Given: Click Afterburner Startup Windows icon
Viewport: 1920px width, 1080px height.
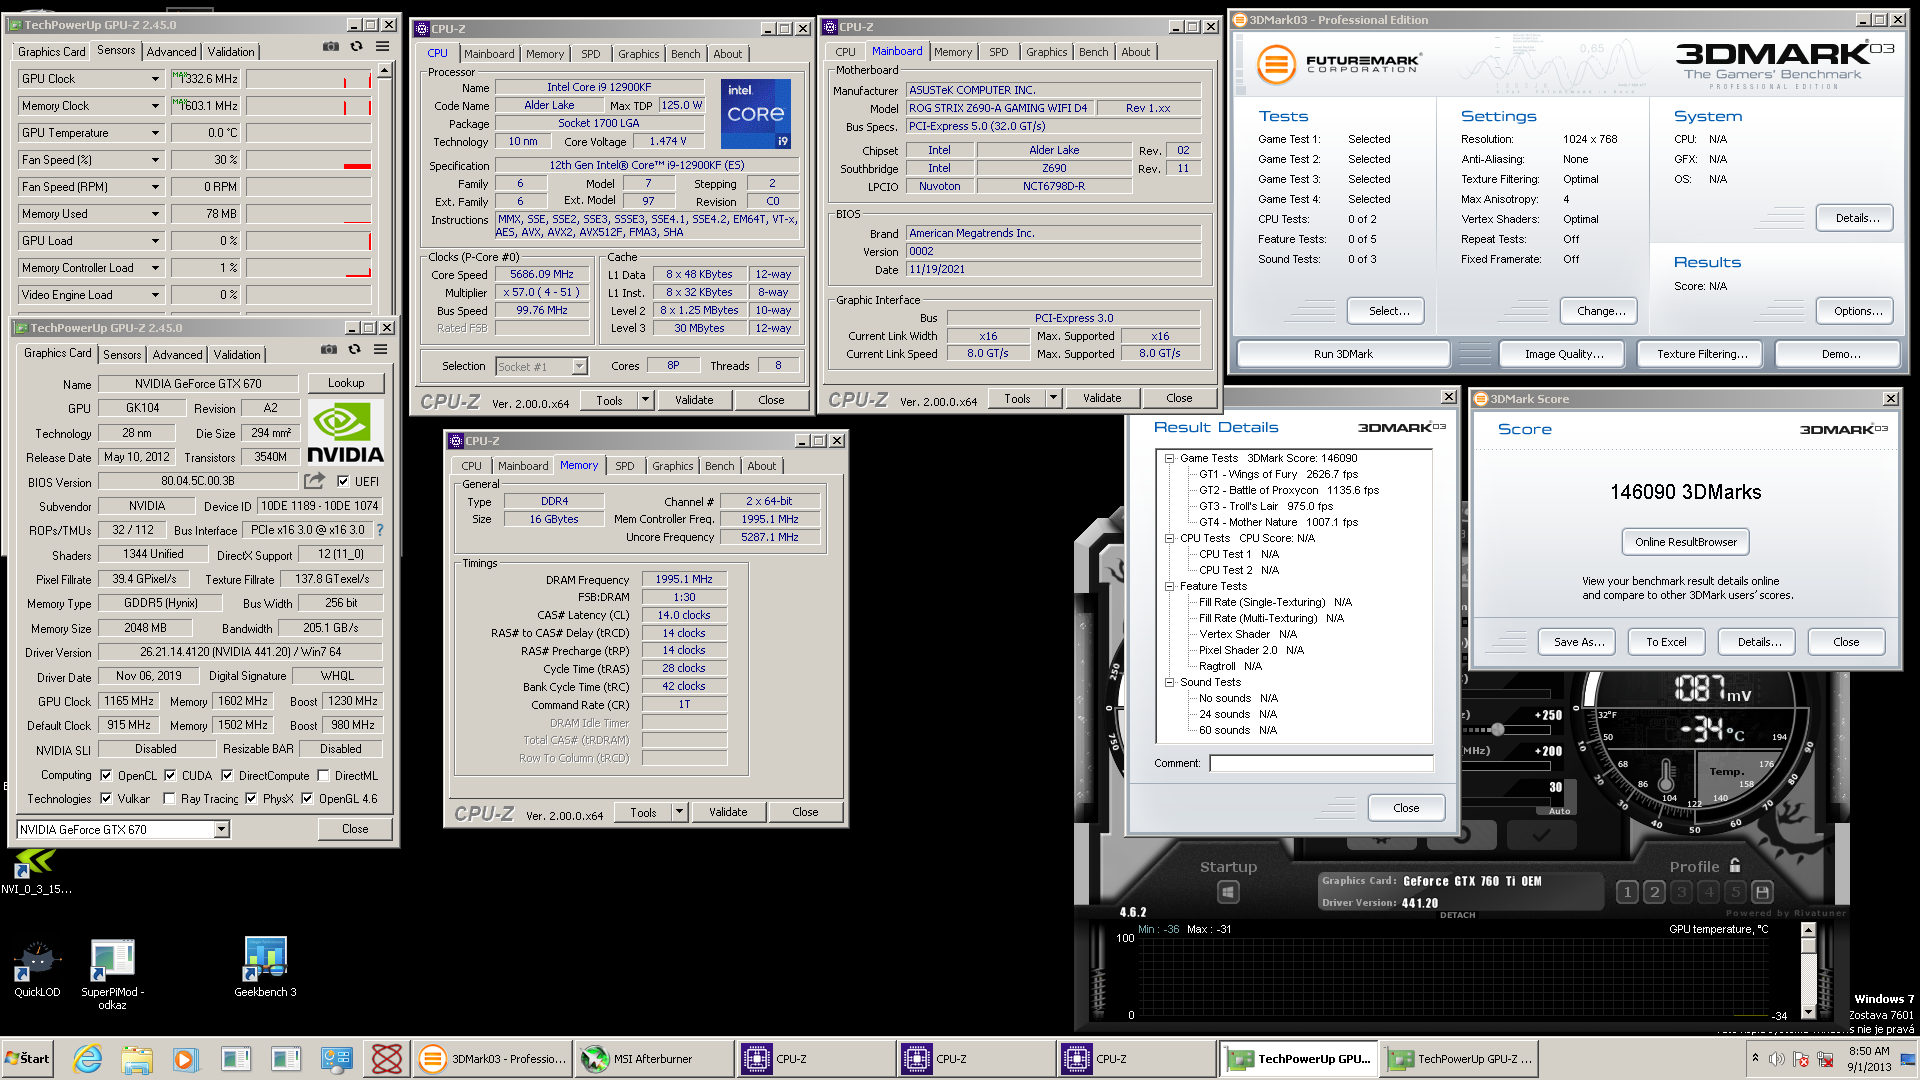Looking at the screenshot, I should pyautogui.click(x=1228, y=892).
